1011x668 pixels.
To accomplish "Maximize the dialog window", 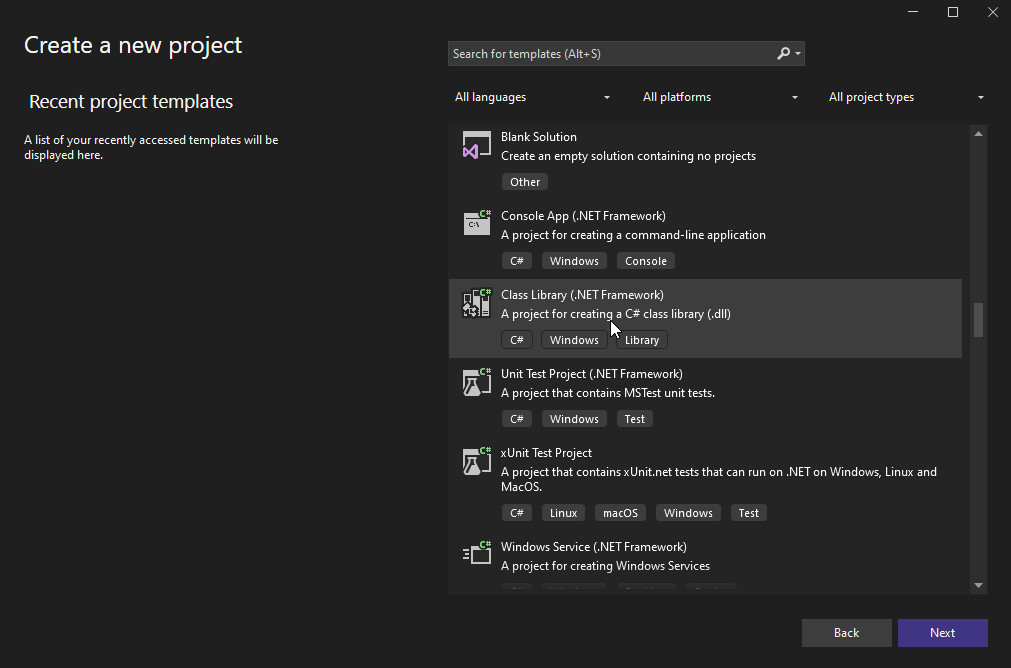I will click(953, 12).
